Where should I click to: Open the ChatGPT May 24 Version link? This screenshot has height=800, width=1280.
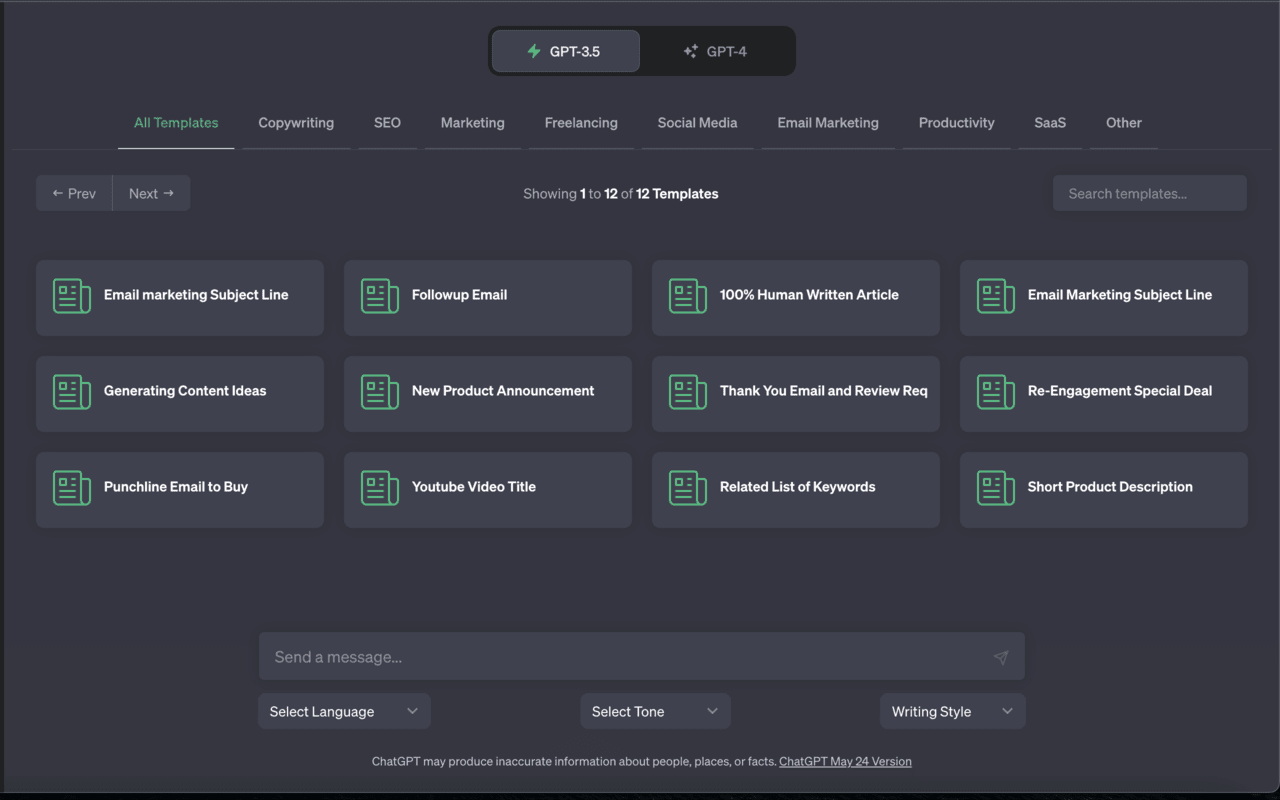click(x=845, y=761)
